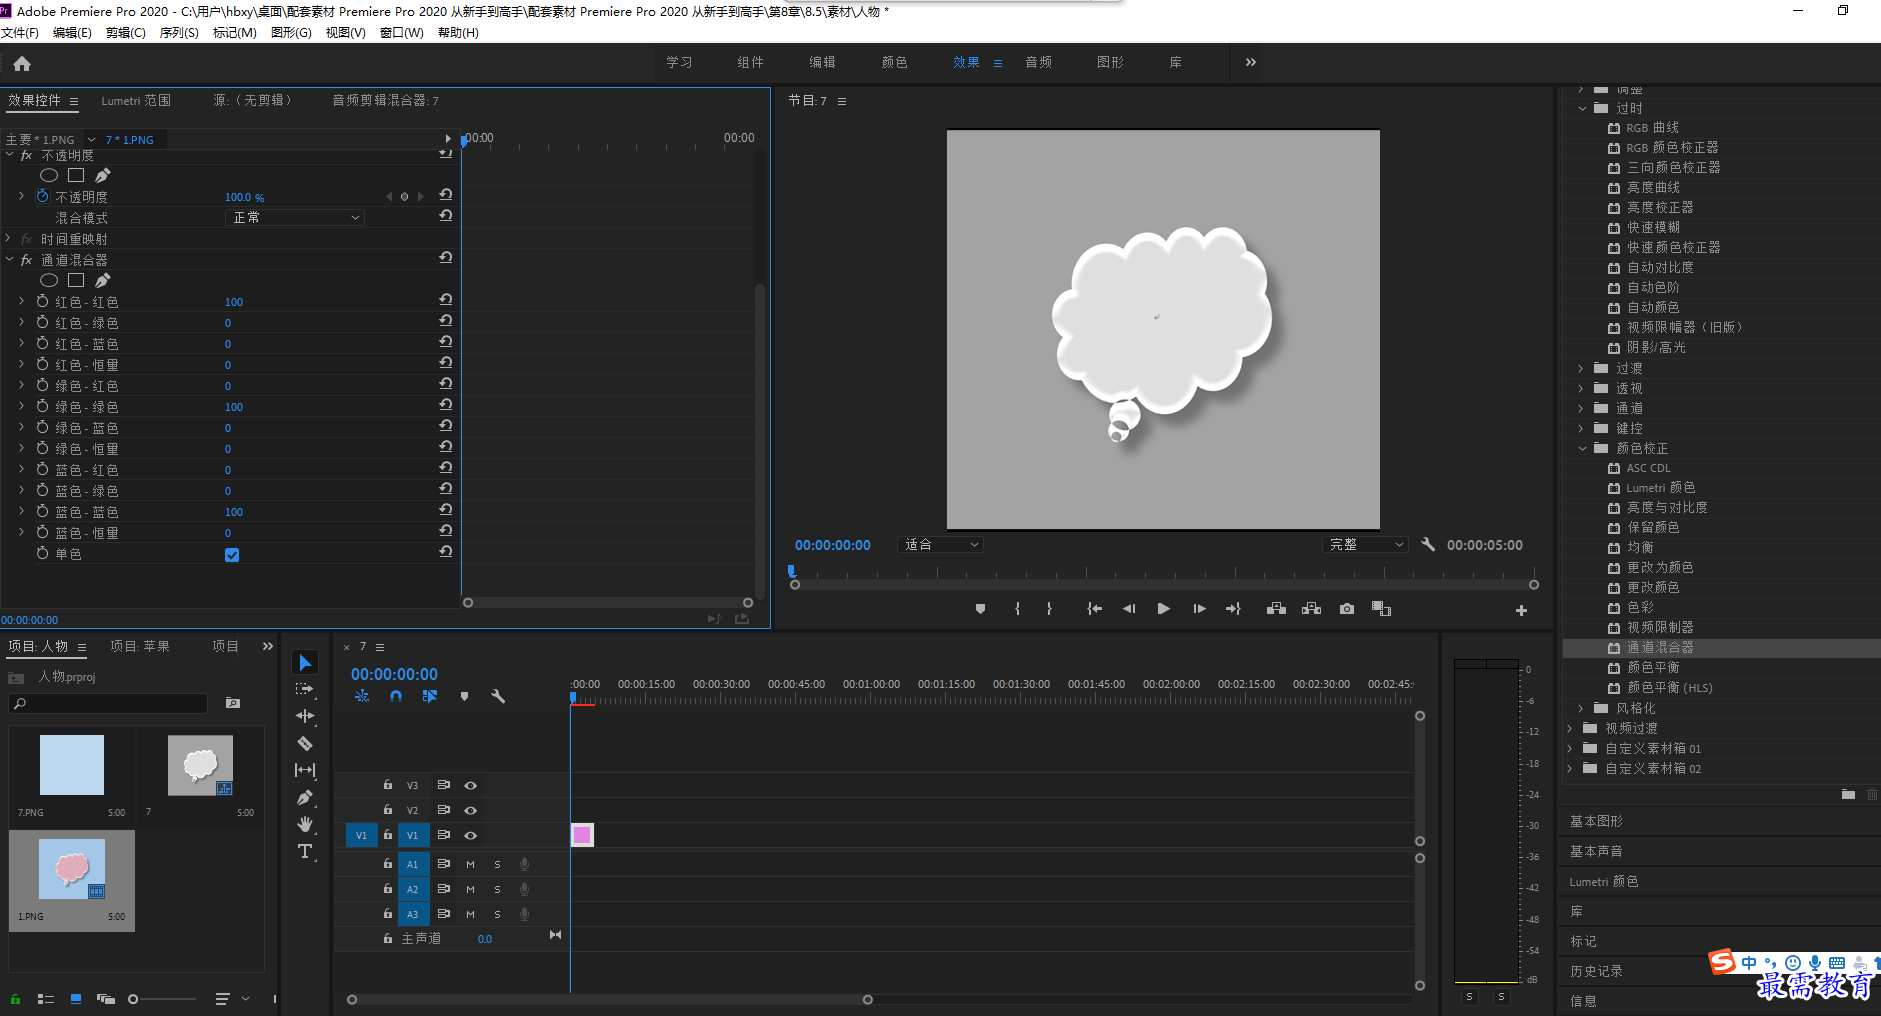The image size is (1881, 1016).
Task: Expand the 风格化 effects folder
Action: (x=1582, y=708)
